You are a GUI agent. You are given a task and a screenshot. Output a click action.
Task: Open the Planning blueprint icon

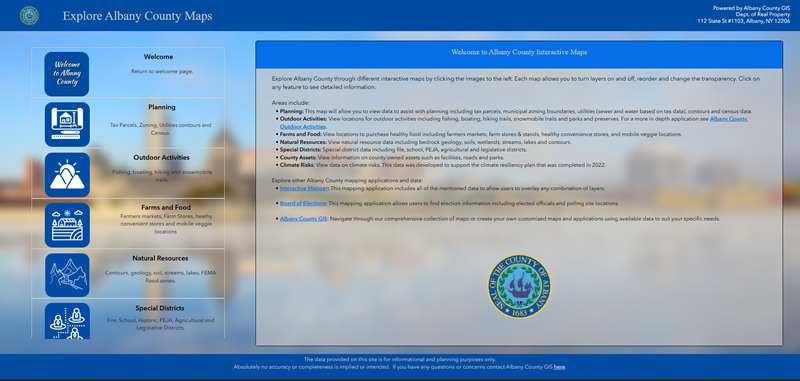(67, 124)
